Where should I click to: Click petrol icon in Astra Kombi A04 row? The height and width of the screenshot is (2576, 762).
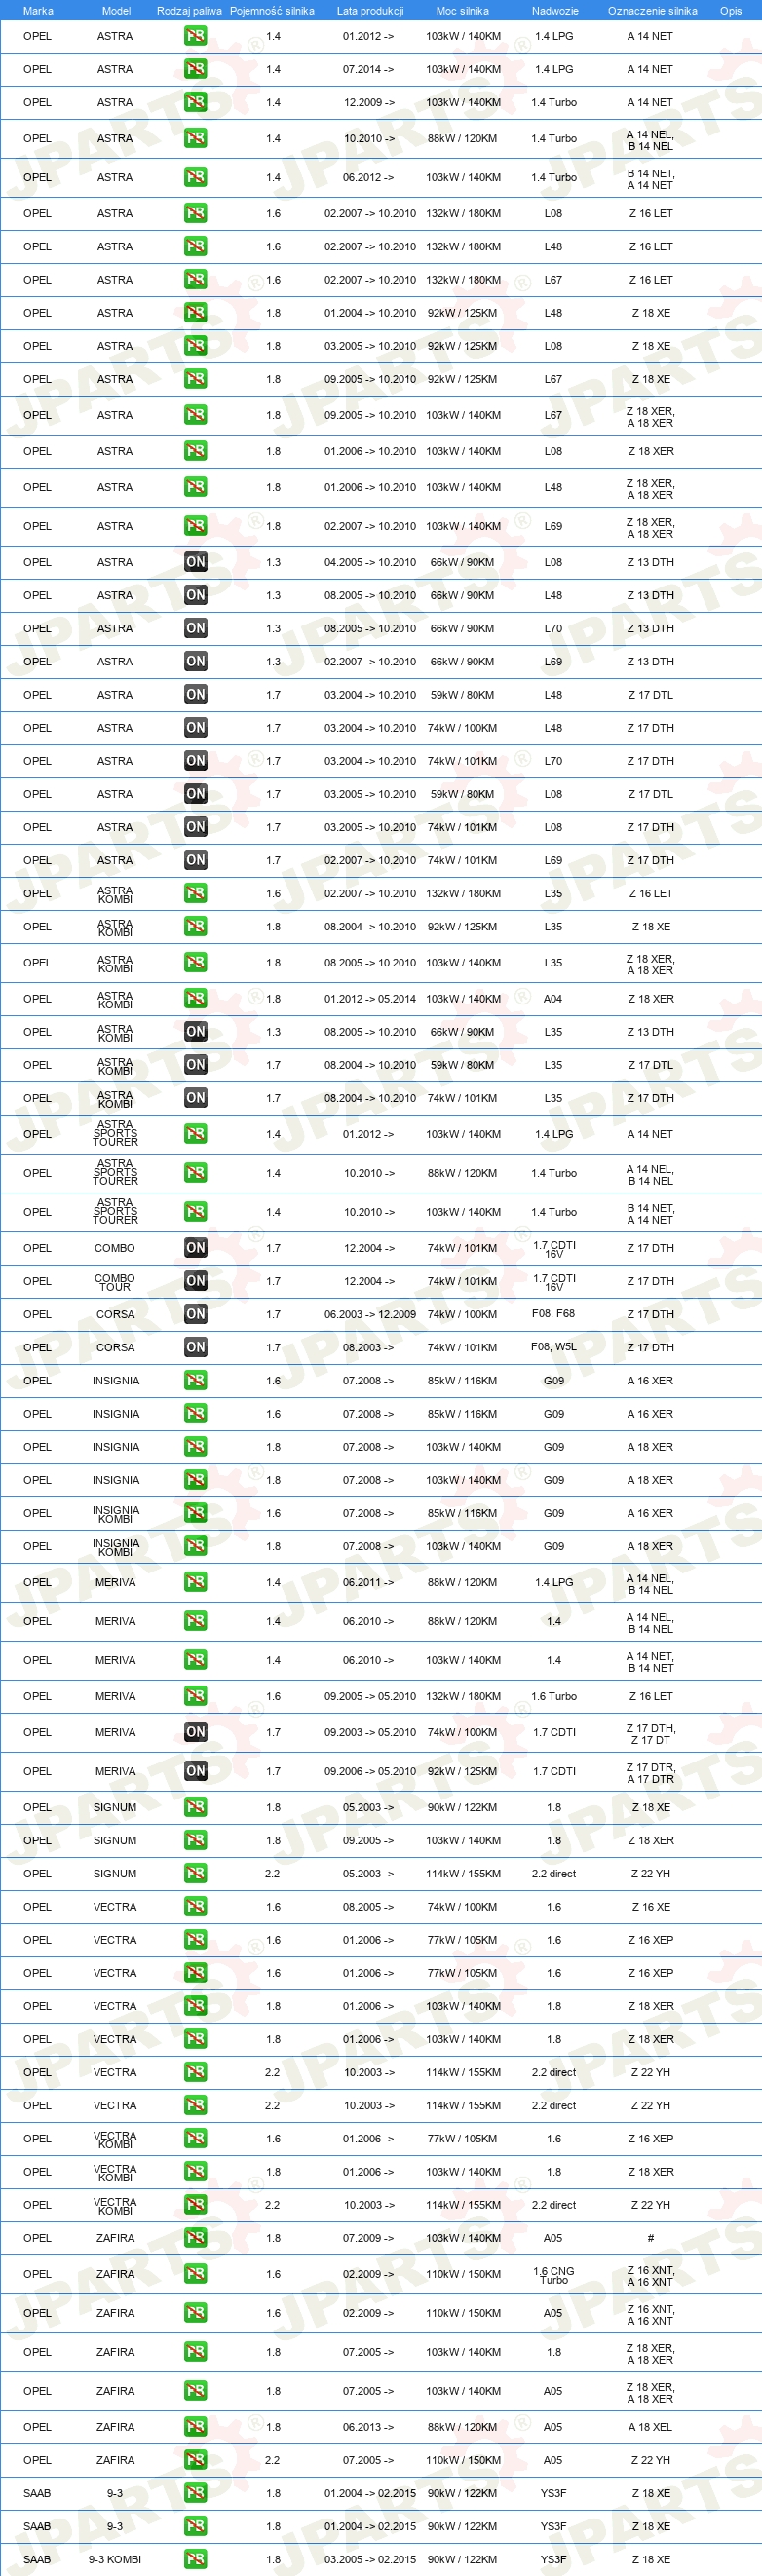point(196,998)
